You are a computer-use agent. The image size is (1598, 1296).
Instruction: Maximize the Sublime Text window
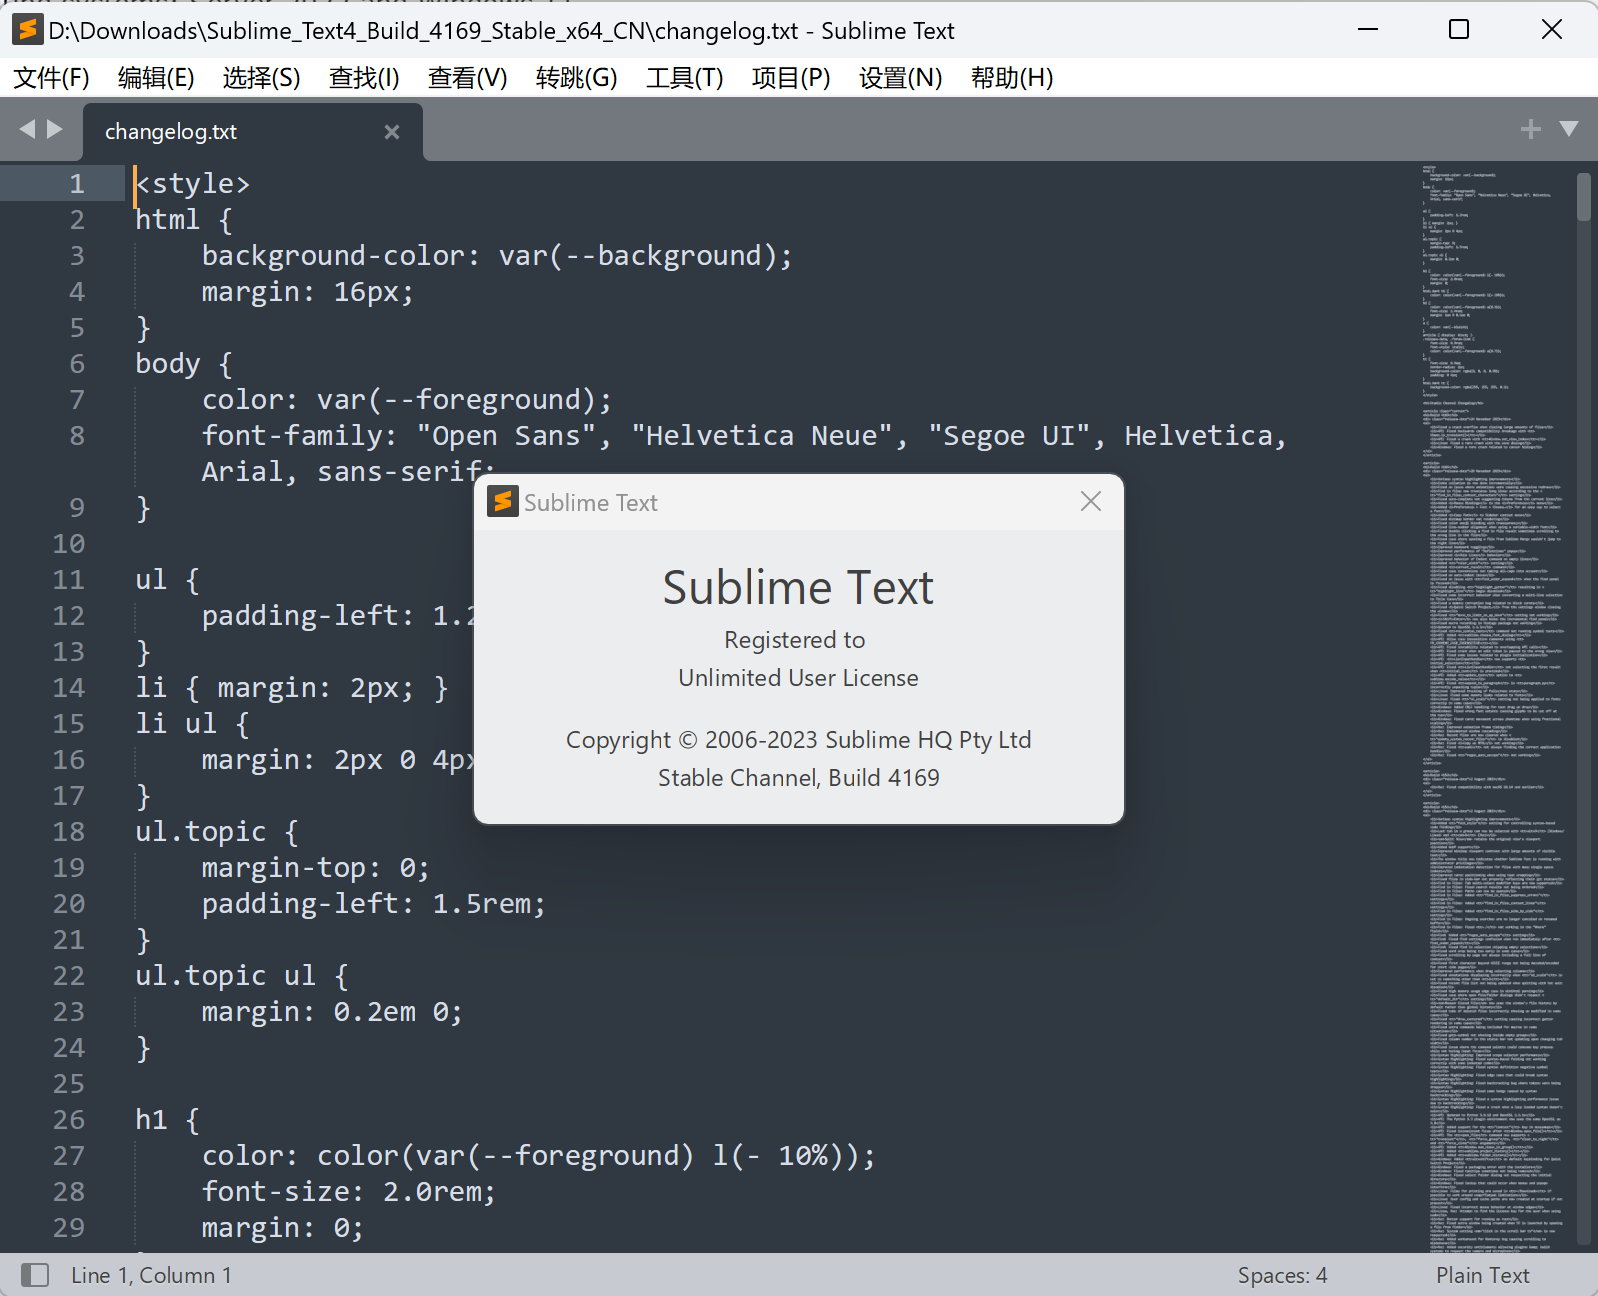point(1459,30)
